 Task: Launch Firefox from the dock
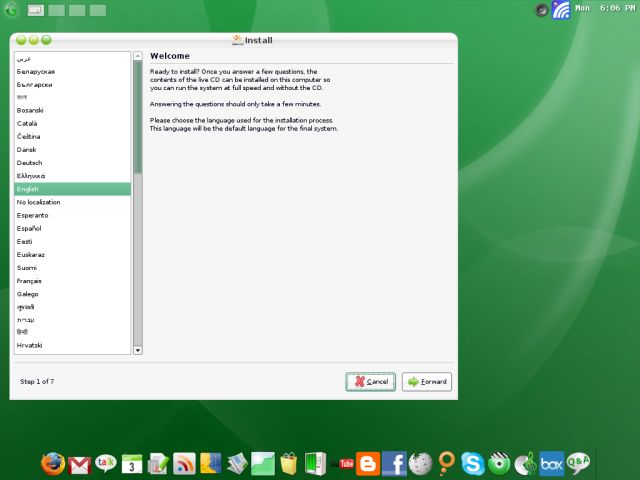53,464
